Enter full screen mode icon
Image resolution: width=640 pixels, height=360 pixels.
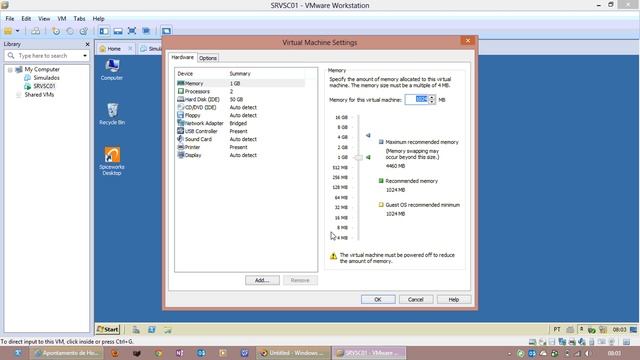click(132, 31)
